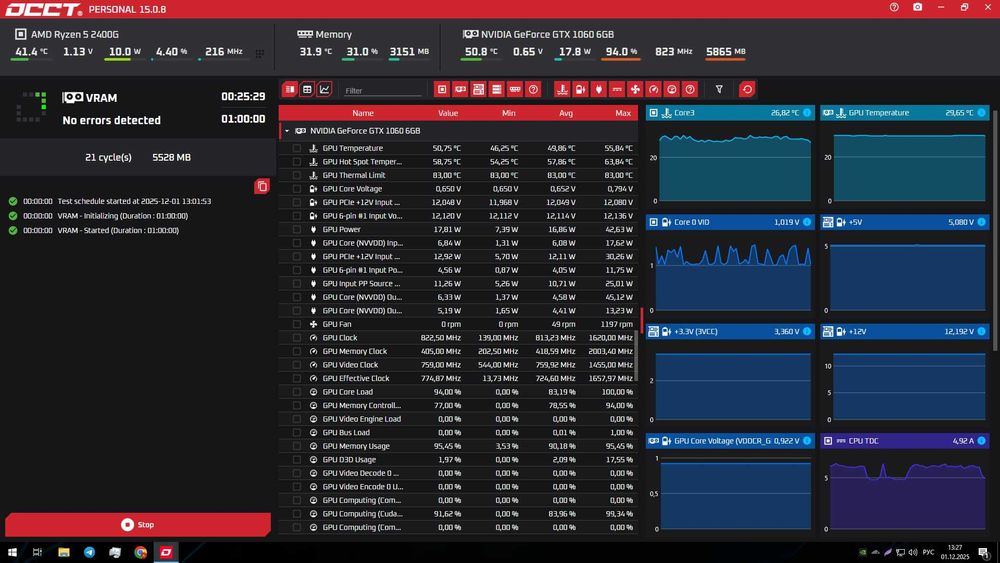Screen dimensions: 1000x563
Task: Toggle the power plug sensor filter icon
Action: click(x=598, y=89)
